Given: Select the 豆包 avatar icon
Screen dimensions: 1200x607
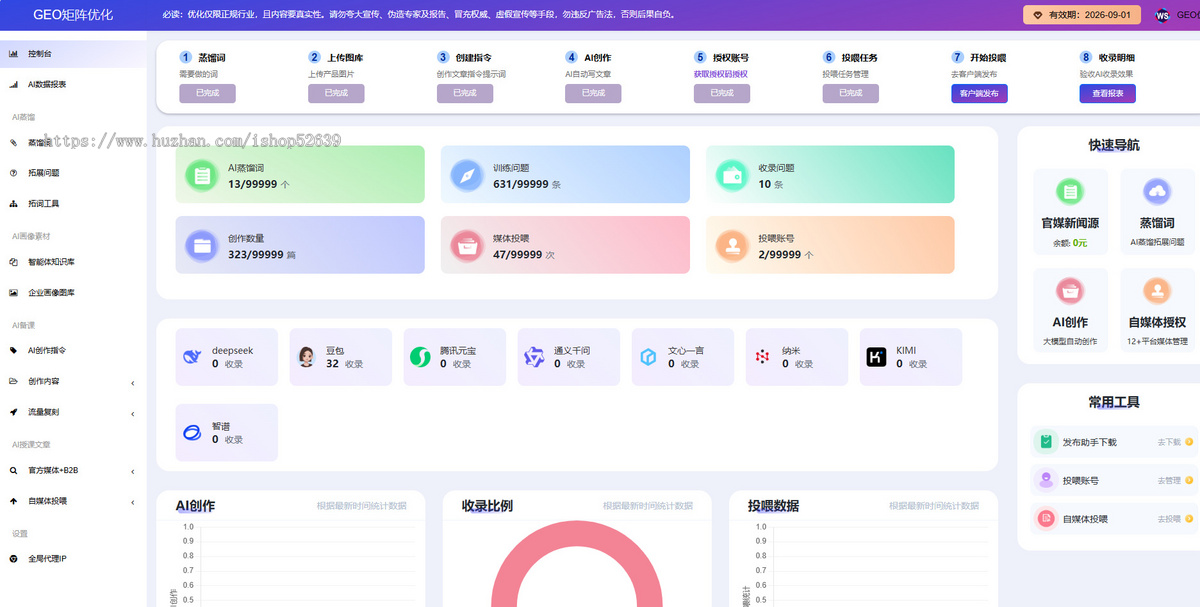Looking at the screenshot, I should [307, 357].
